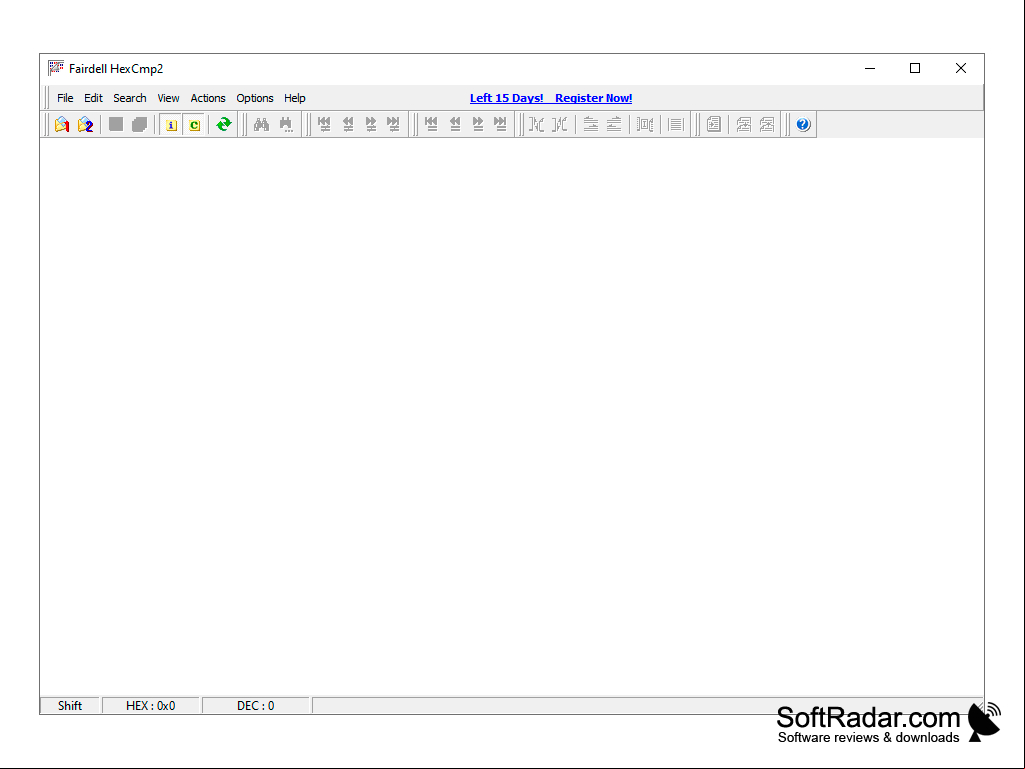
Task: Click the first bookmark page icon
Action: [743, 124]
